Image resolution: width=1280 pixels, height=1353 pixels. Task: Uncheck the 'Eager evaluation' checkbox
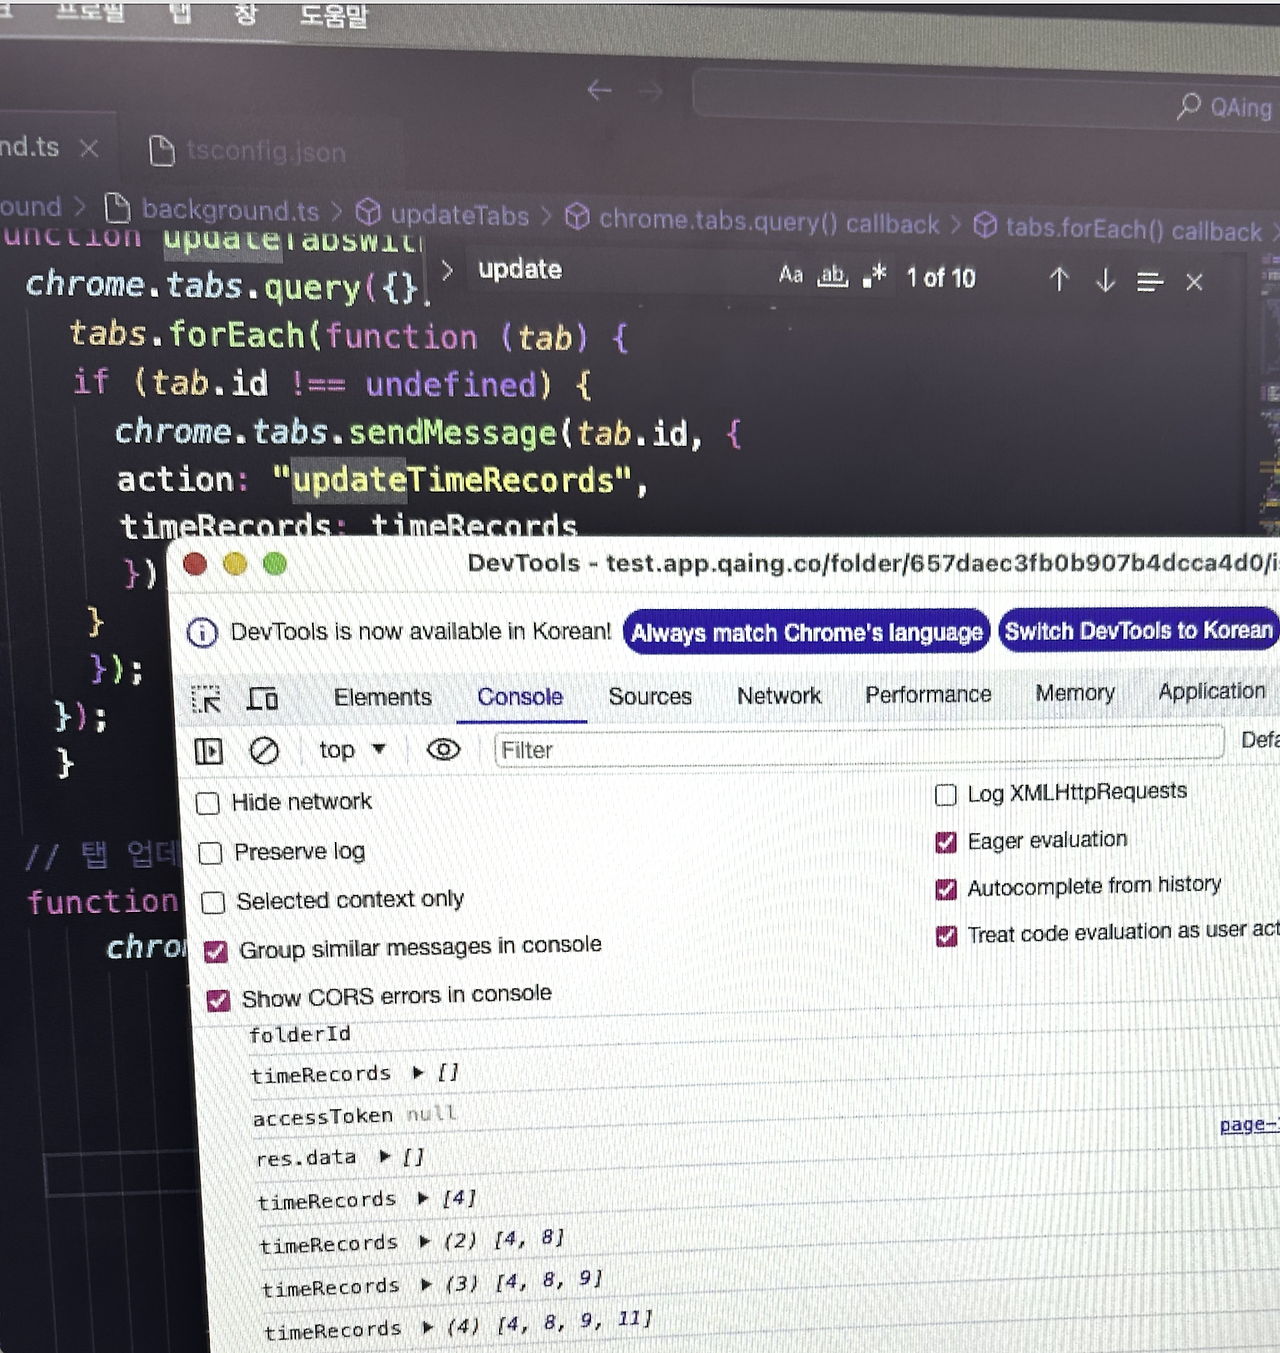pos(946,842)
